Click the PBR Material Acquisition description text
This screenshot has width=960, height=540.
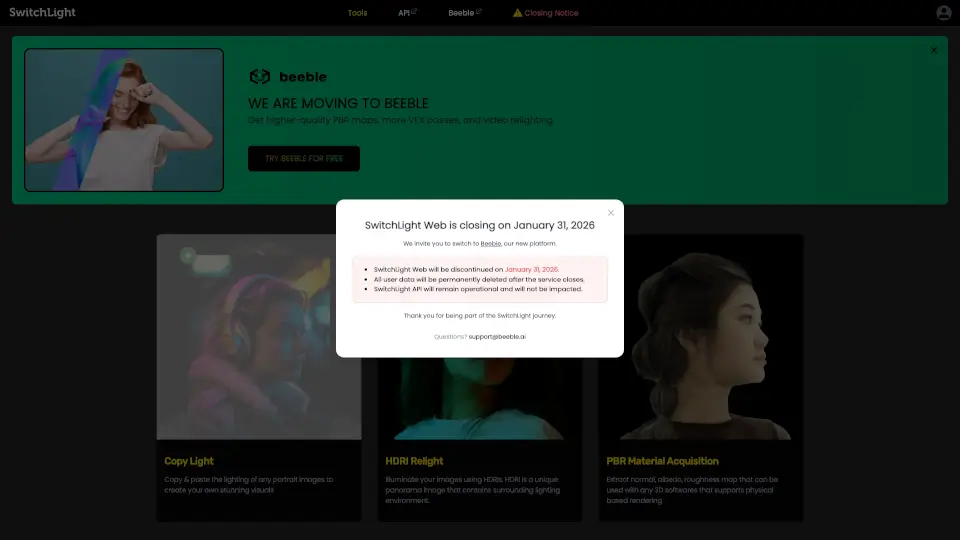point(692,490)
